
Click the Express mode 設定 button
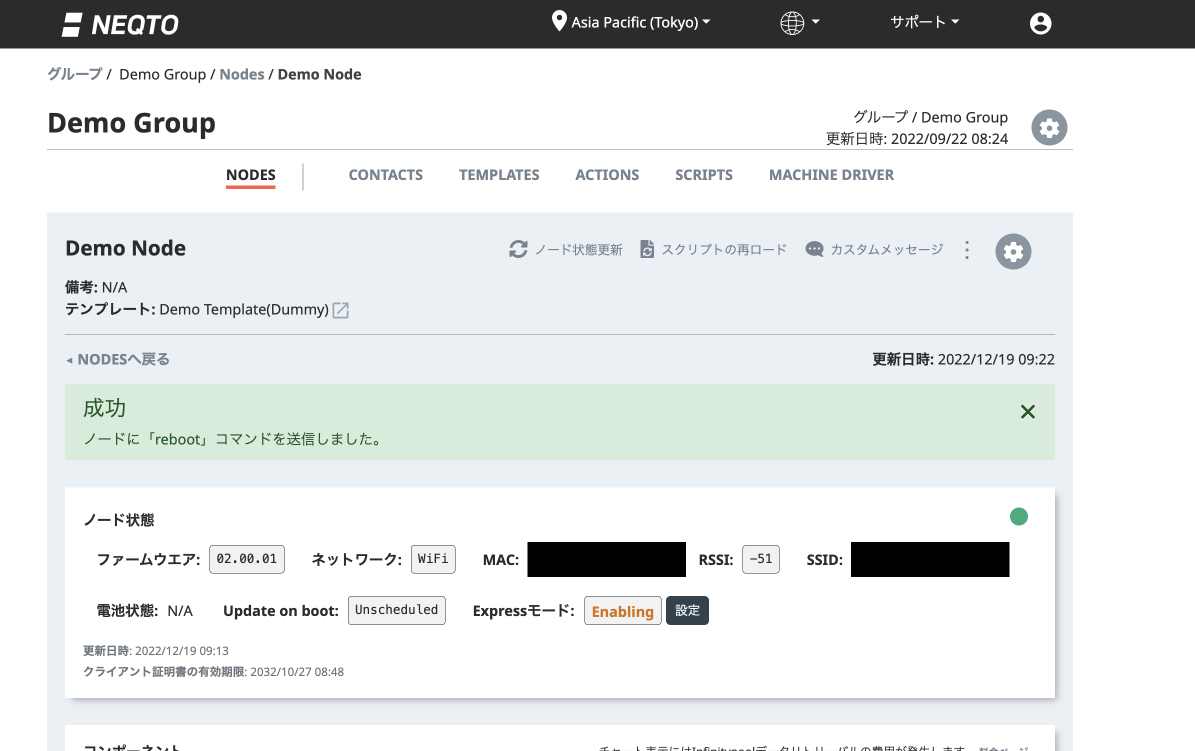687,611
